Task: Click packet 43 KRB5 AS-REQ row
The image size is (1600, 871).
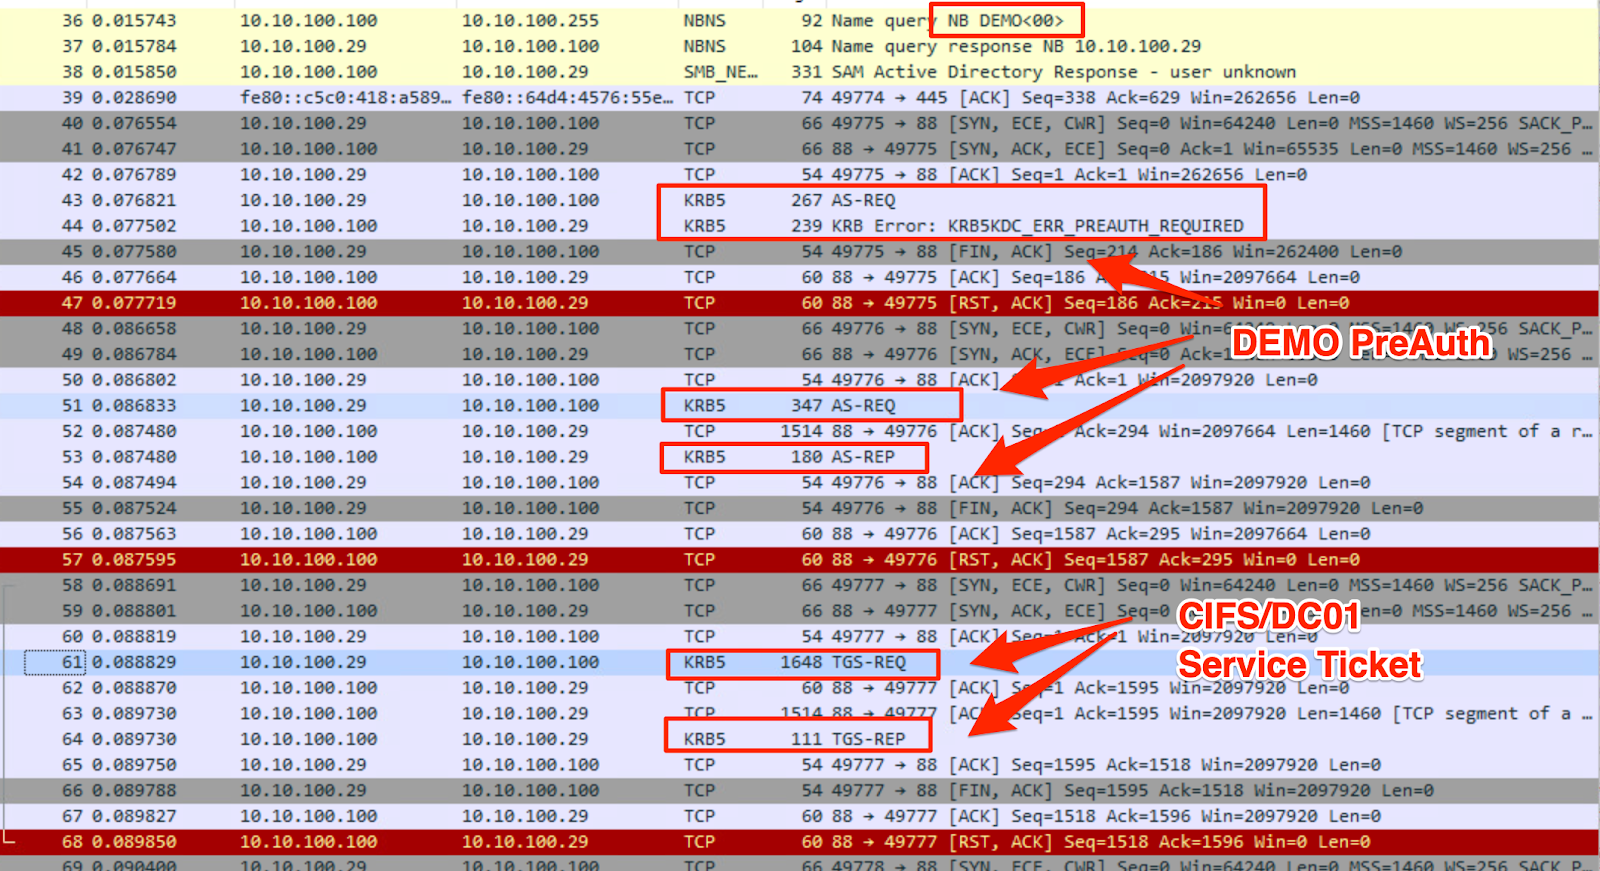Action: point(600,201)
